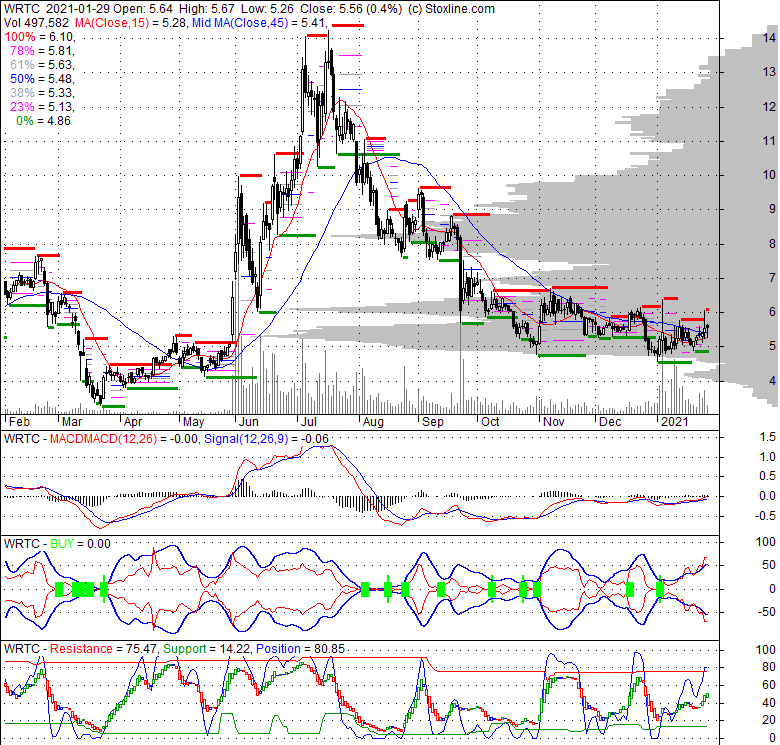This screenshot has height=745, width=780.
Task: Select the 0% = 4.86 level text
Action: 43,121
